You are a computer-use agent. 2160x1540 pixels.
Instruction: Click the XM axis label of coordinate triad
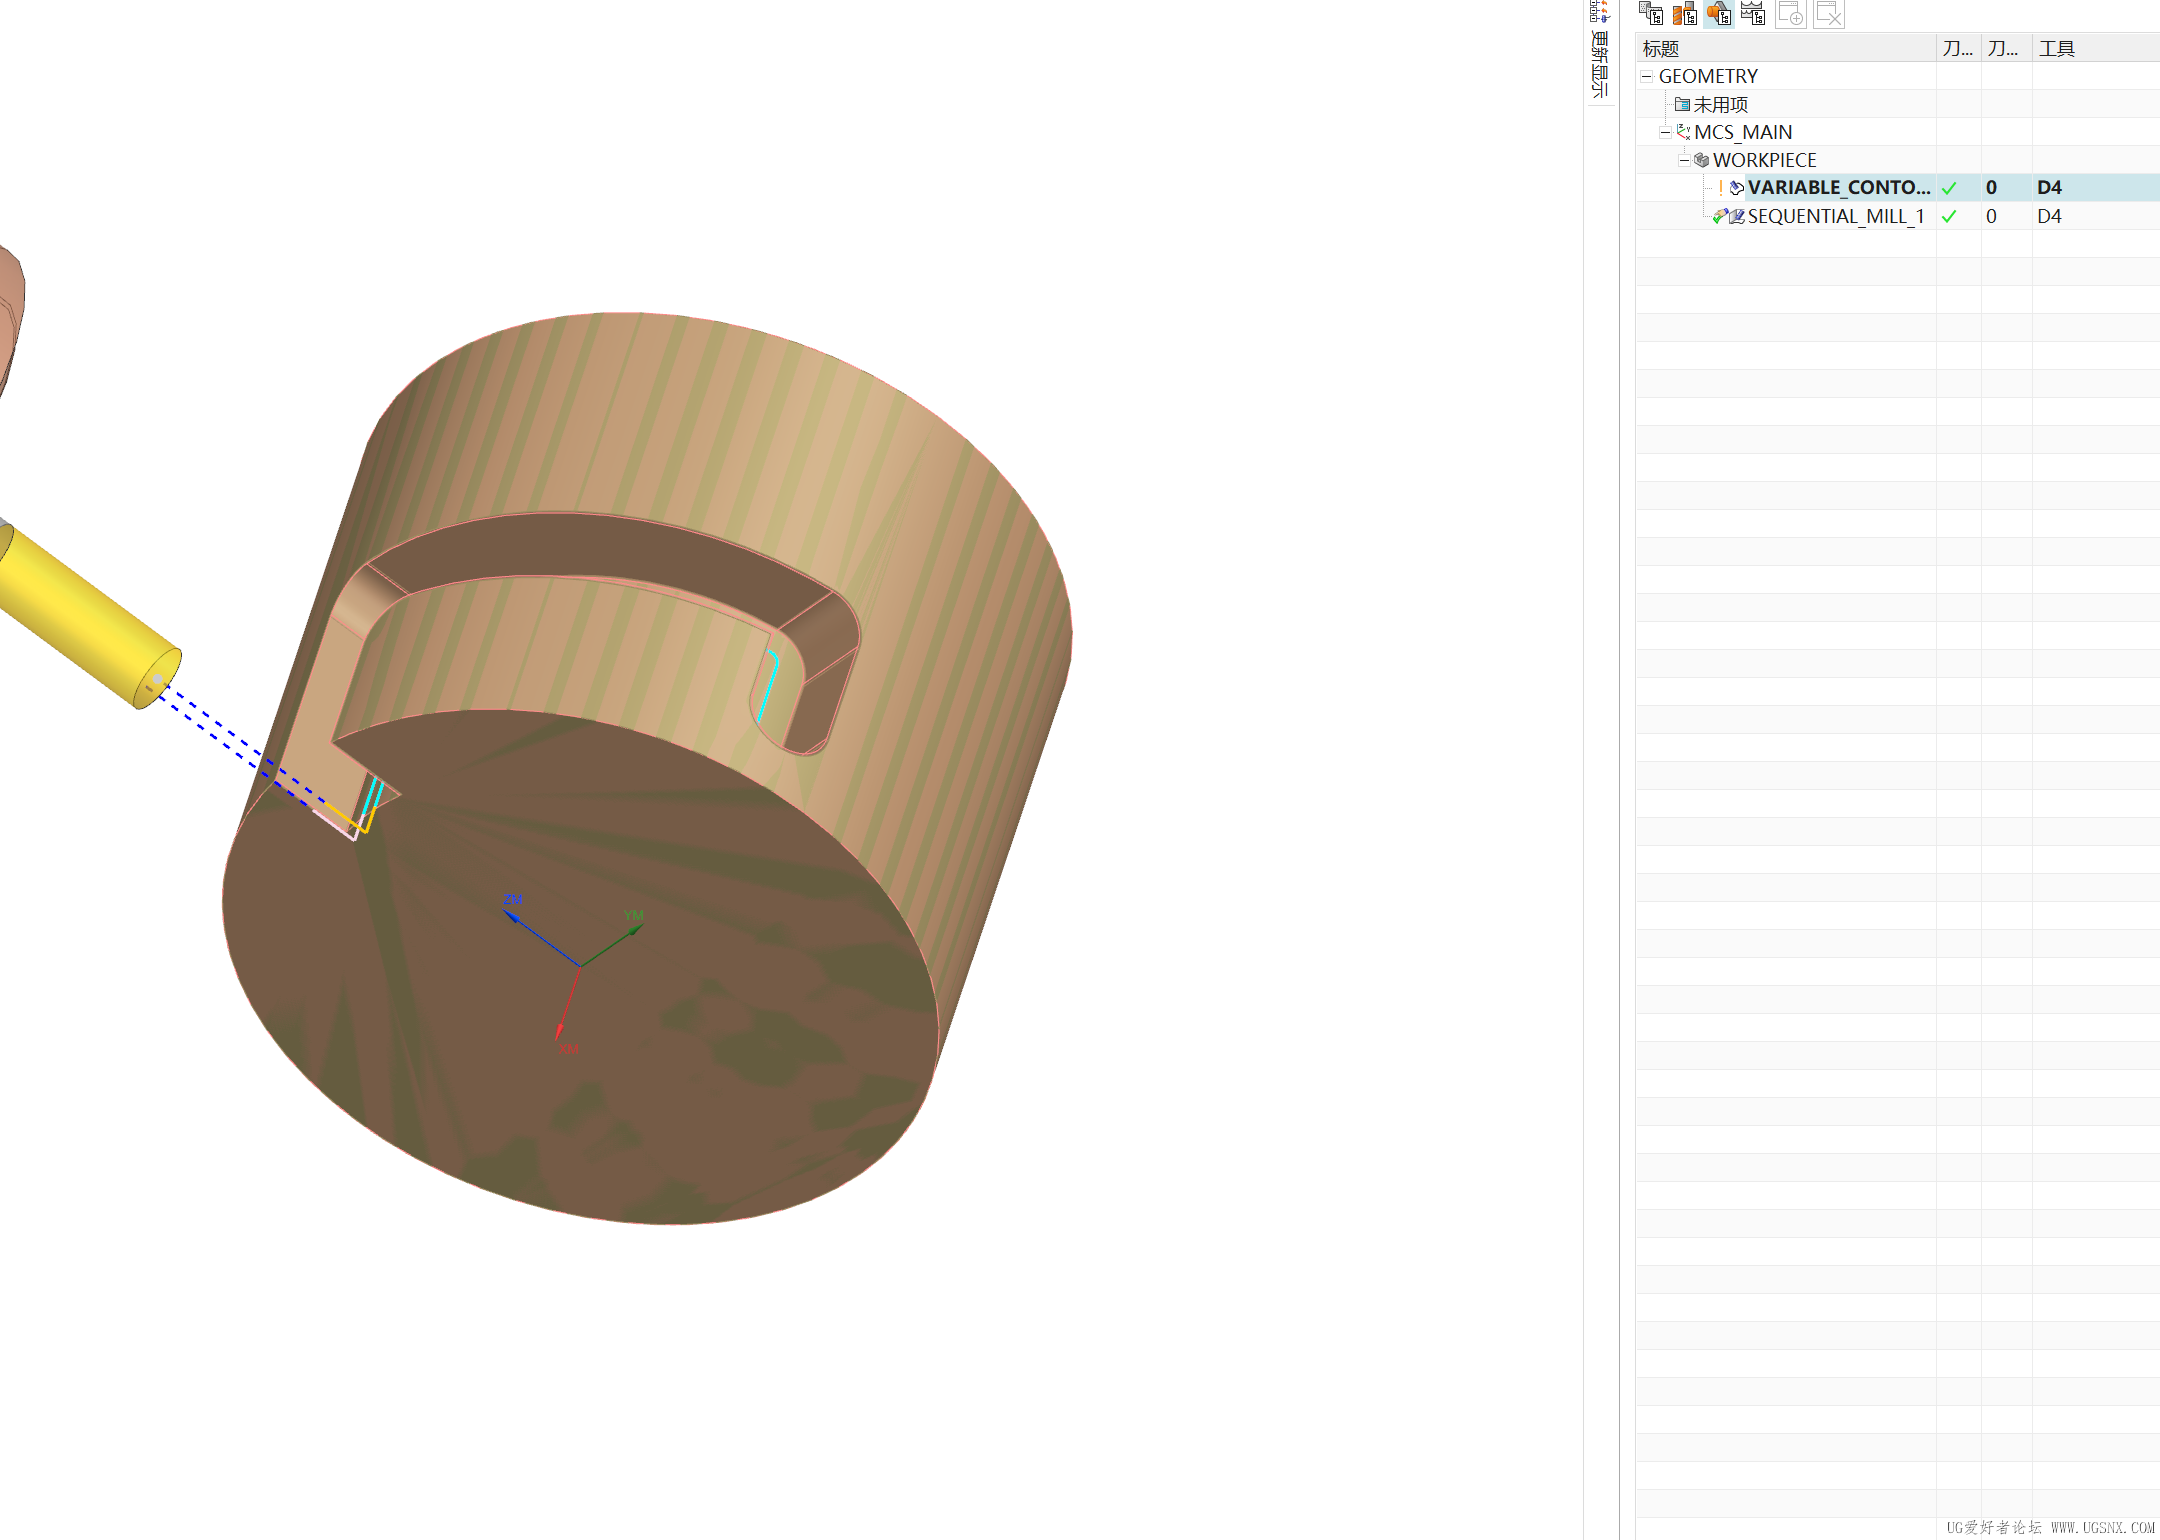pyautogui.click(x=569, y=1048)
